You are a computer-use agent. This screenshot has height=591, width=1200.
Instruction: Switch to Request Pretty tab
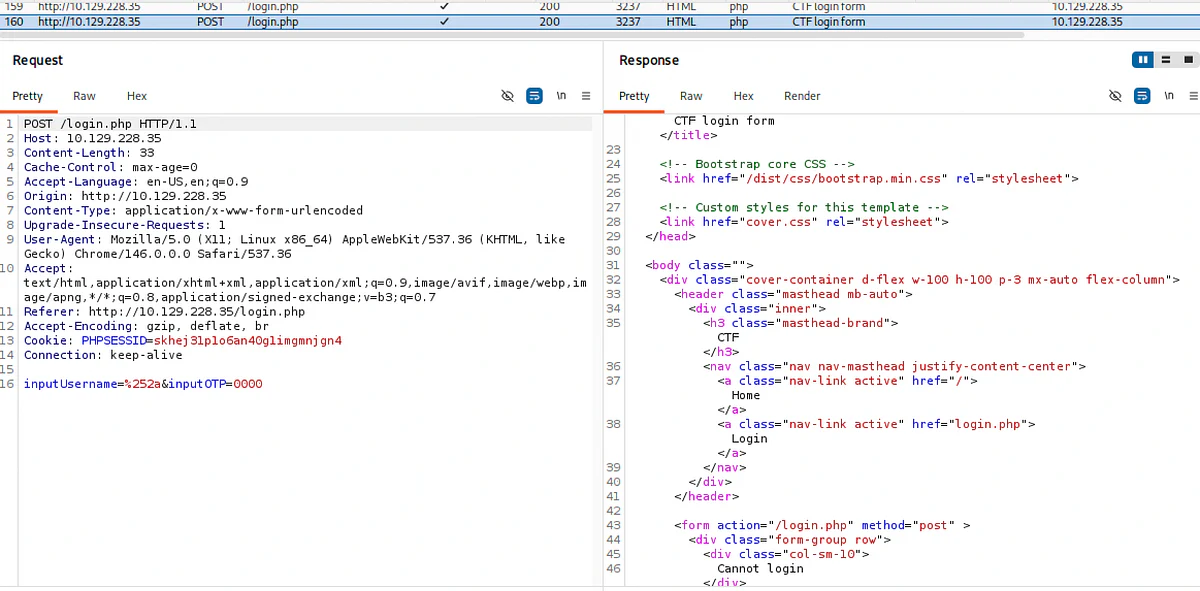28,96
